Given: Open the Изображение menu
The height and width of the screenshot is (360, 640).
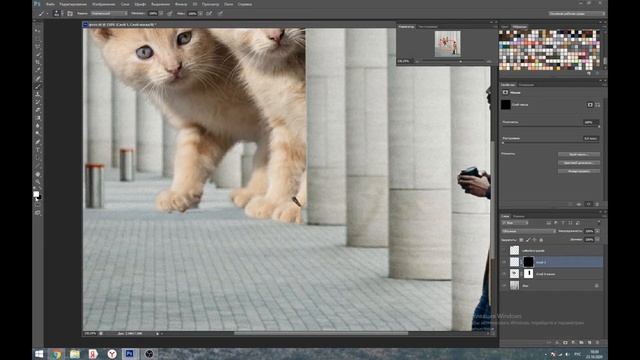Looking at the screenshot, I should click(103, 4).
